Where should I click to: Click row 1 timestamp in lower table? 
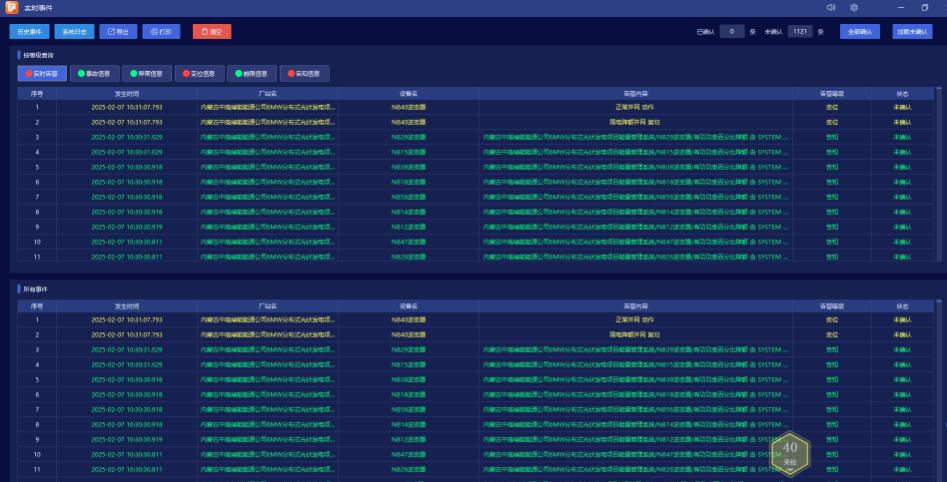tap(127, 320)
